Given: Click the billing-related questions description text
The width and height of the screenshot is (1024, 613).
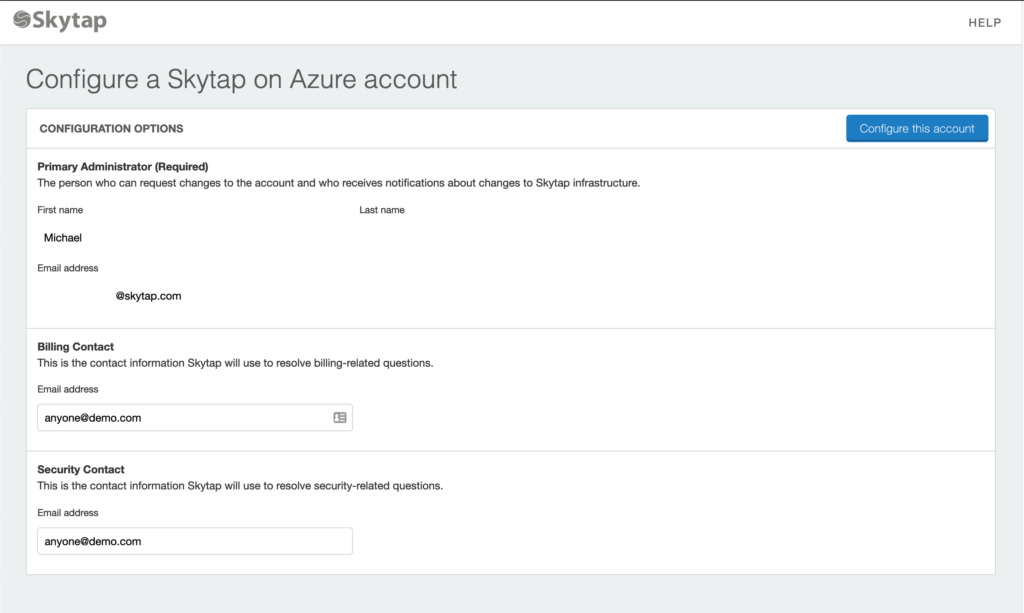Looking at the screenshot, I should tap(235, 363).
